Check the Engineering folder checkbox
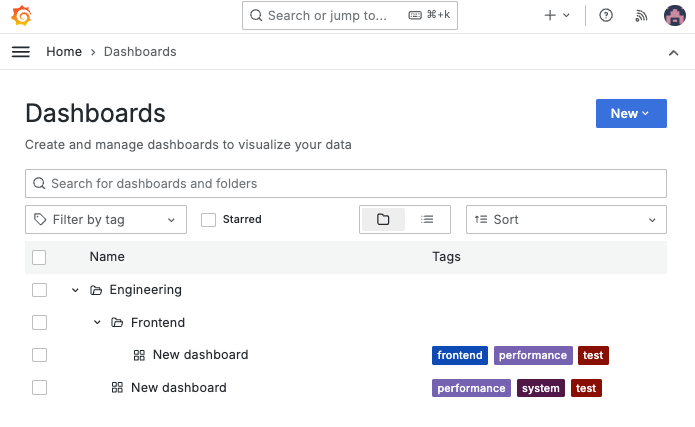 click(39, 290)
